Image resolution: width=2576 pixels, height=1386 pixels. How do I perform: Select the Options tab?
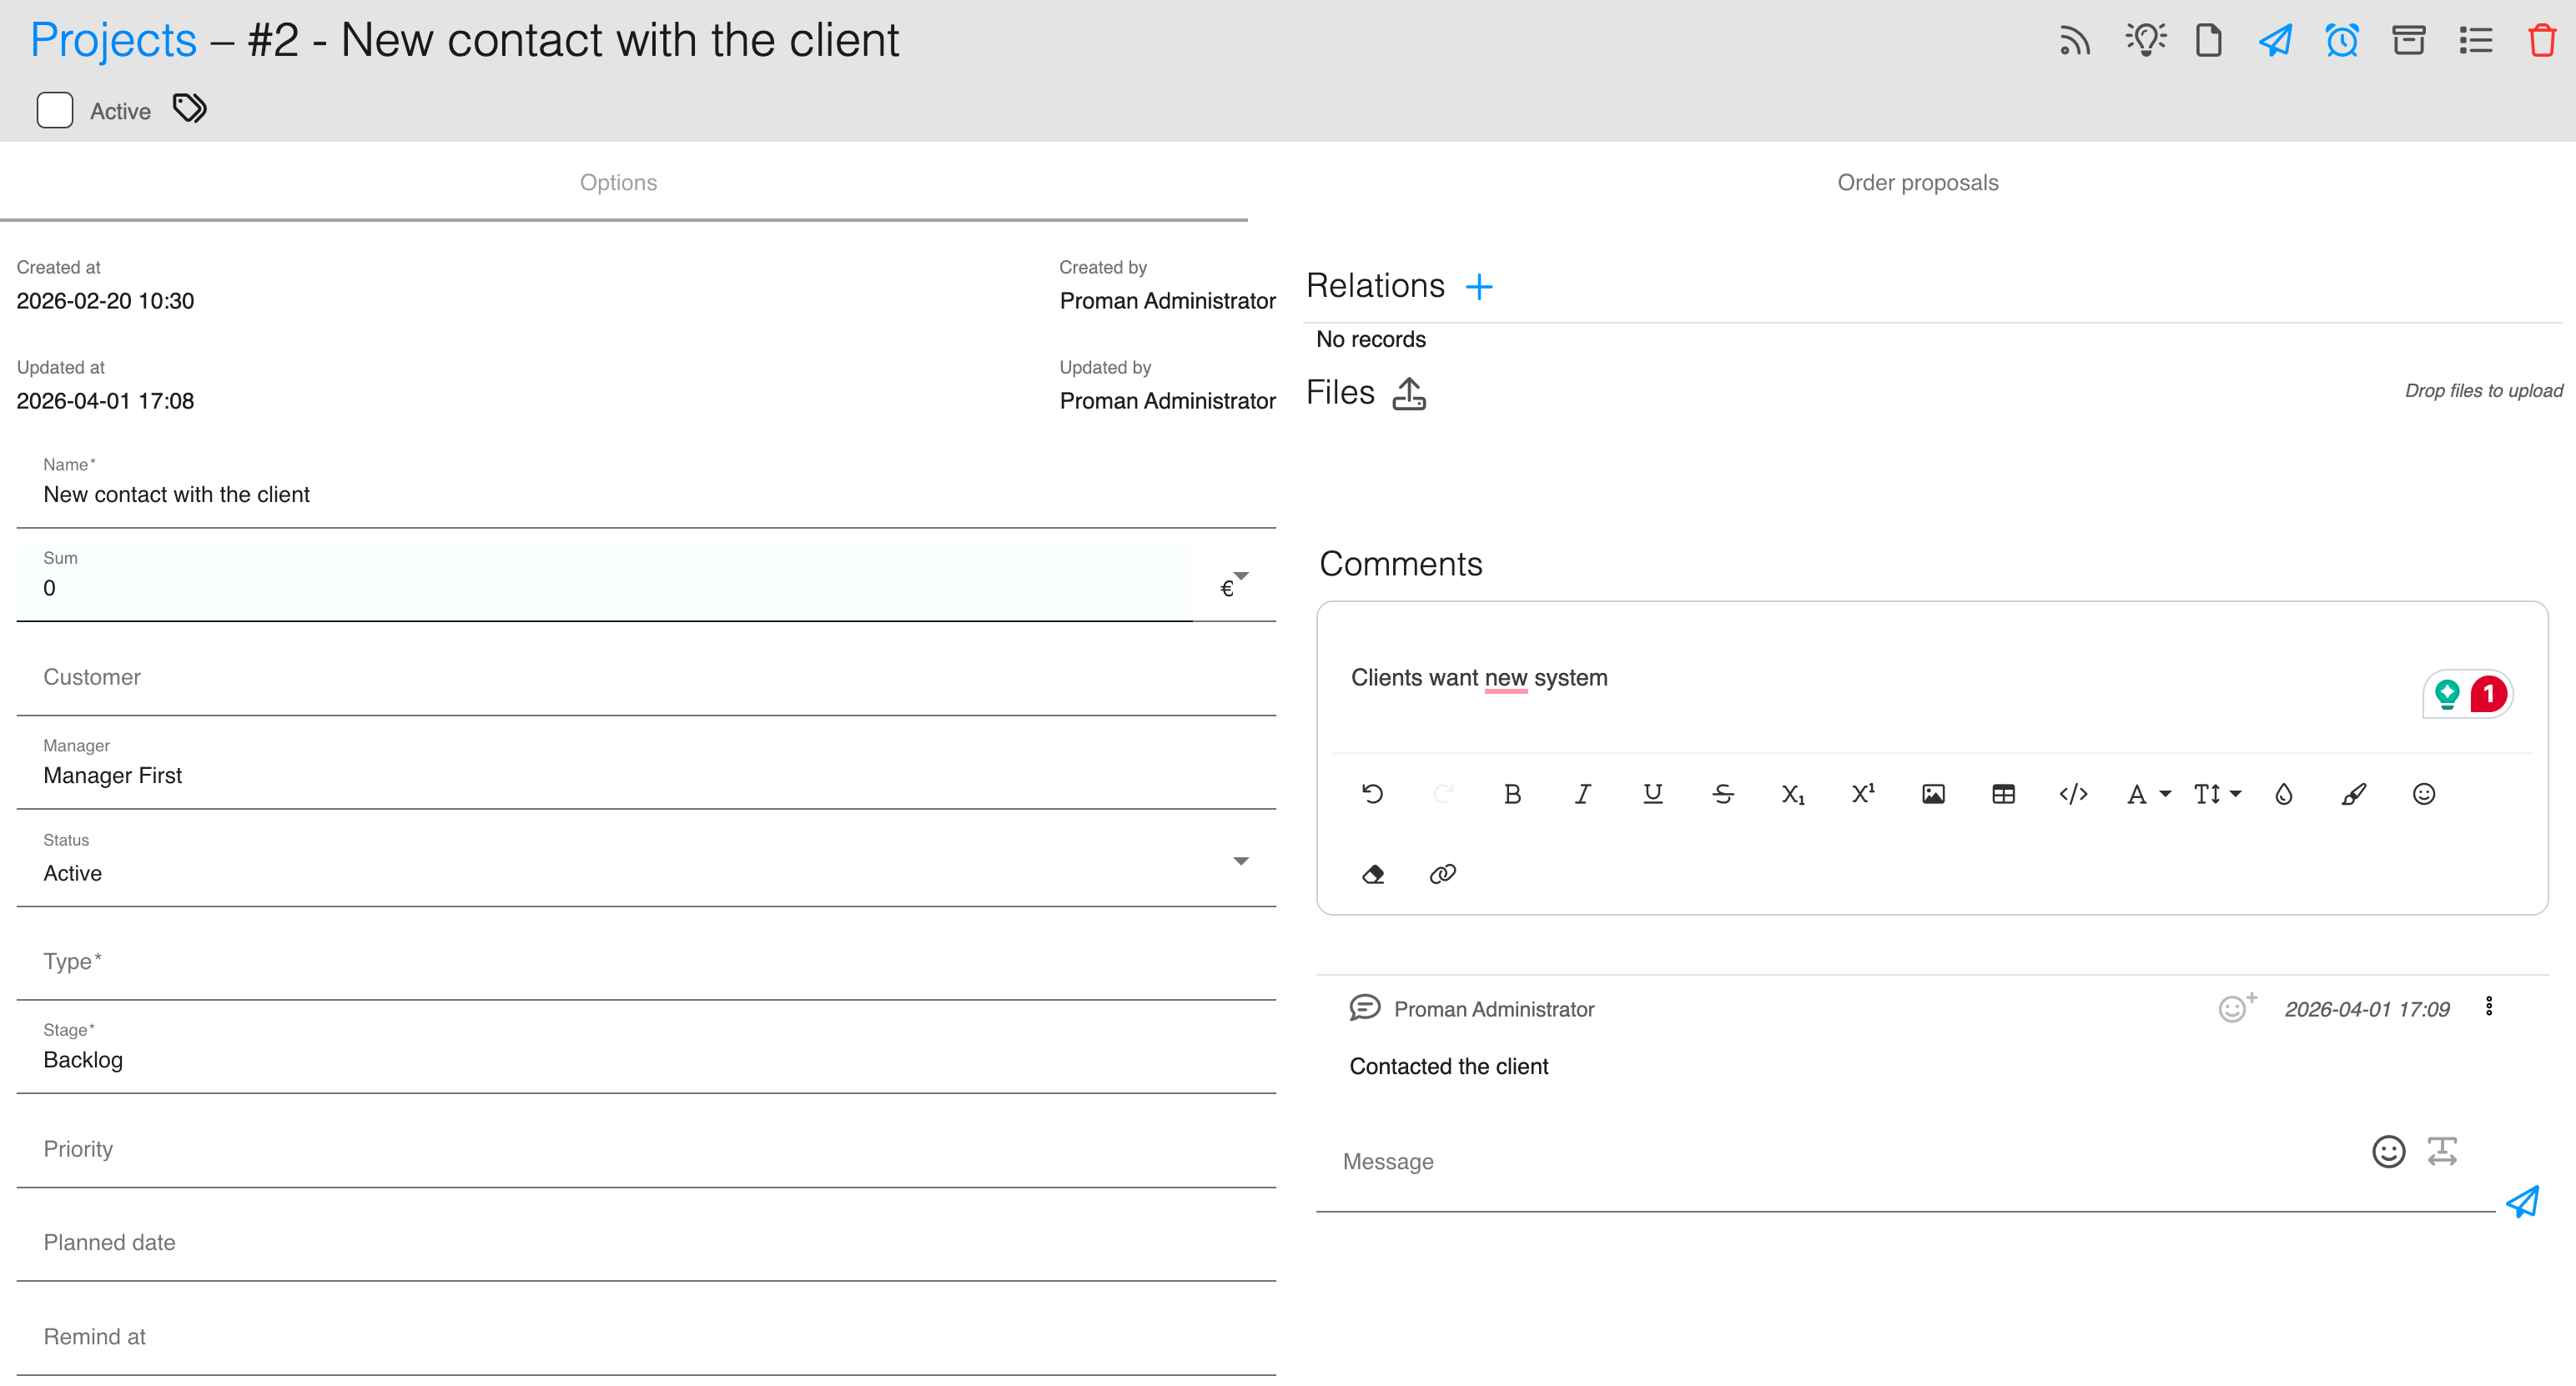(x=618, y=182)
